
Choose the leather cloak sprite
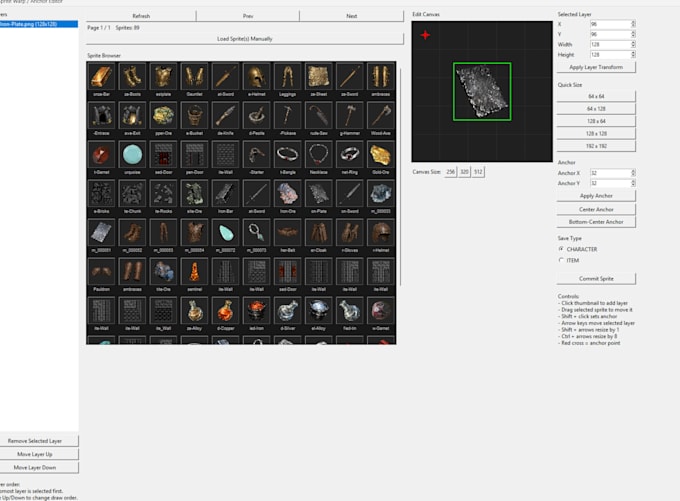click(319, 232)
